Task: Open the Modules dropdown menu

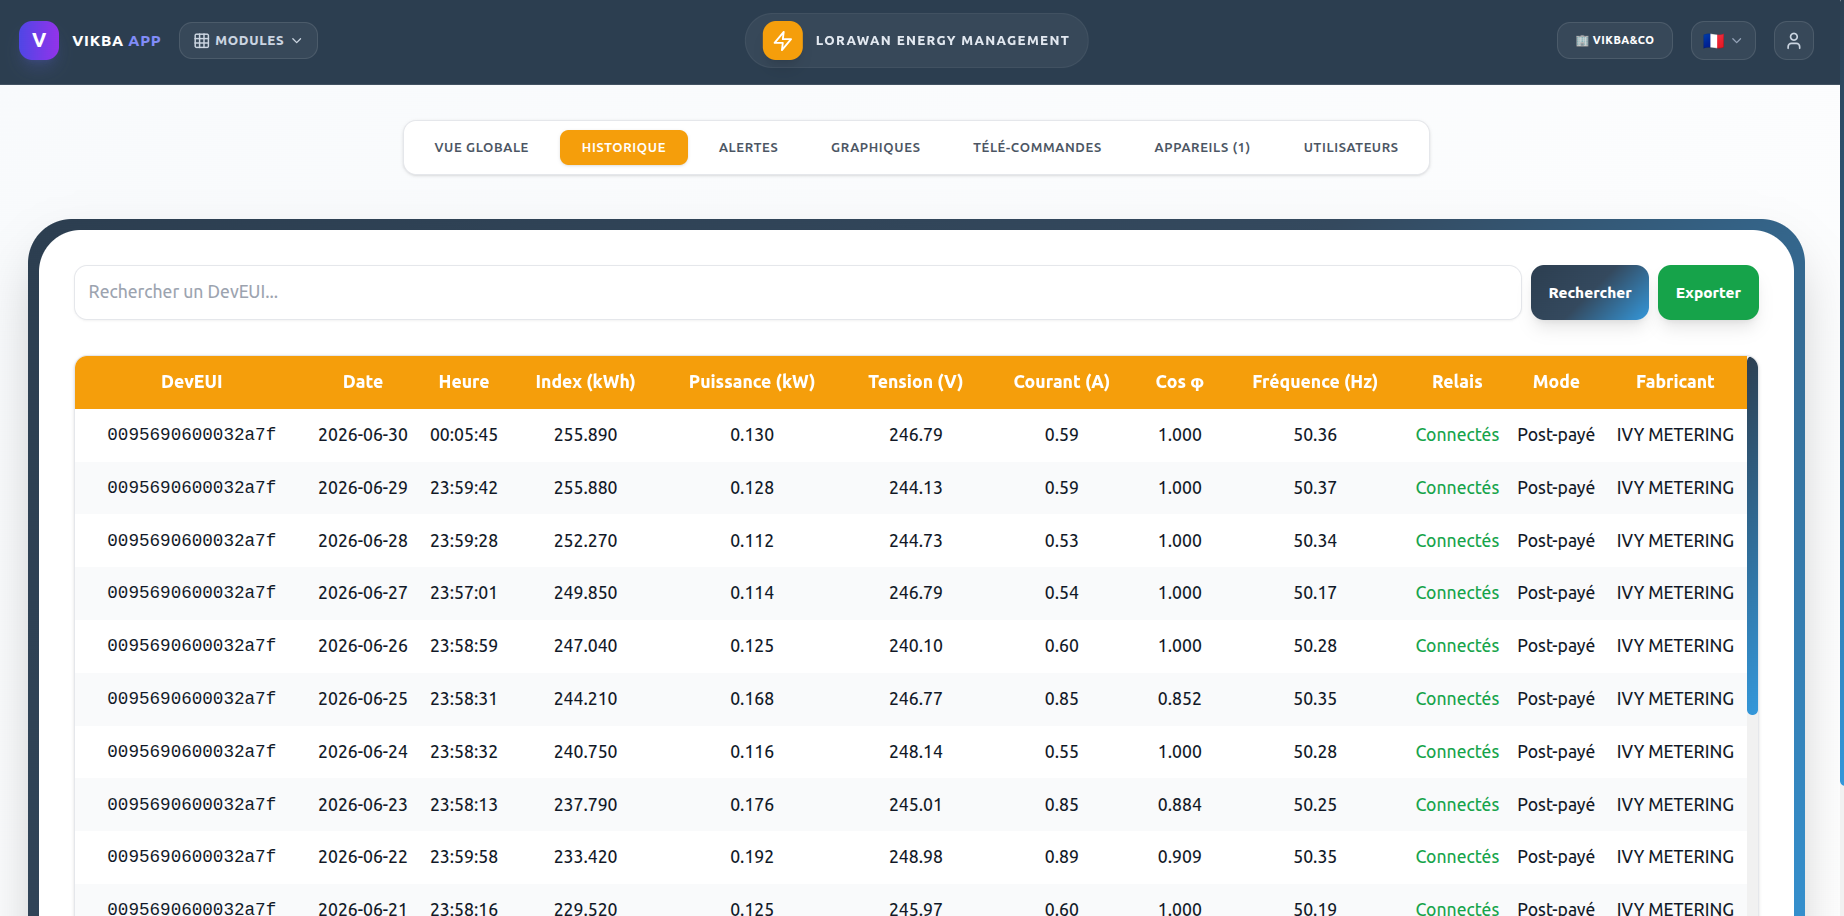Action: pos(248,40)
